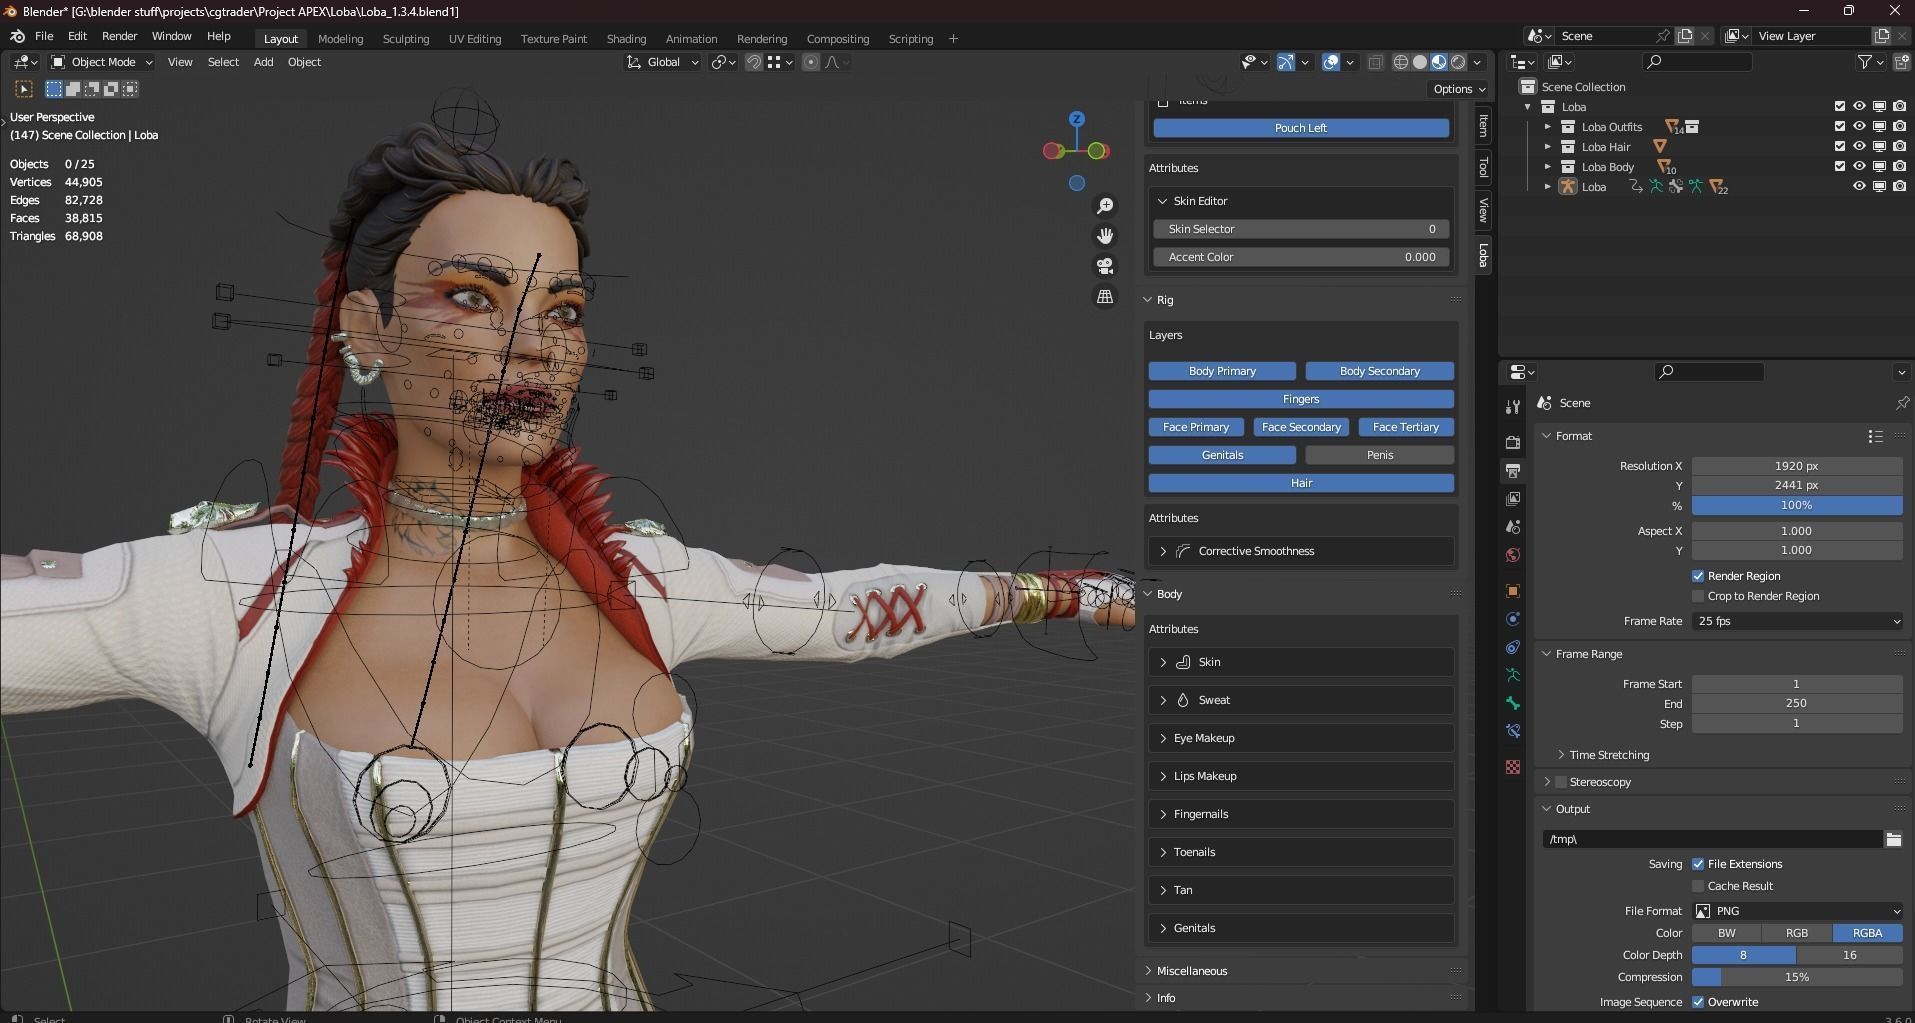1915x1023 pixels.
Task: Toggle the Face Secondary layer button
Action: [1301, 427]
